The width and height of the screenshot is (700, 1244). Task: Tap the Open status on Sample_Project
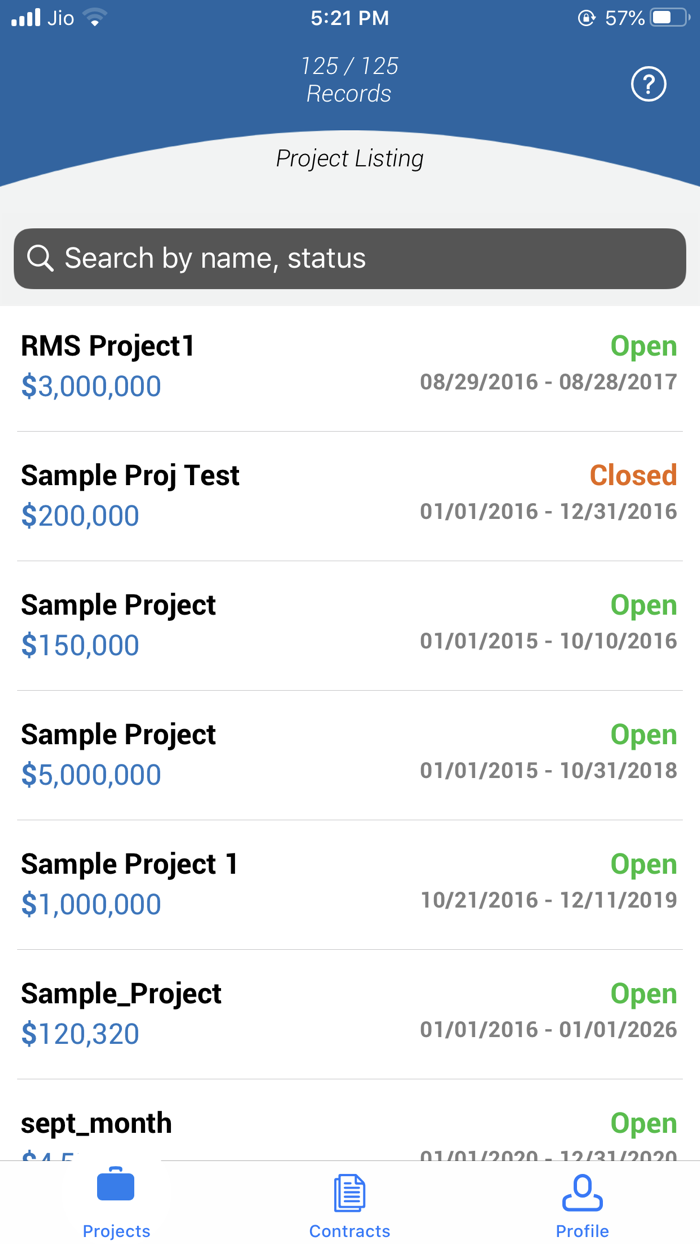point(644,993)
